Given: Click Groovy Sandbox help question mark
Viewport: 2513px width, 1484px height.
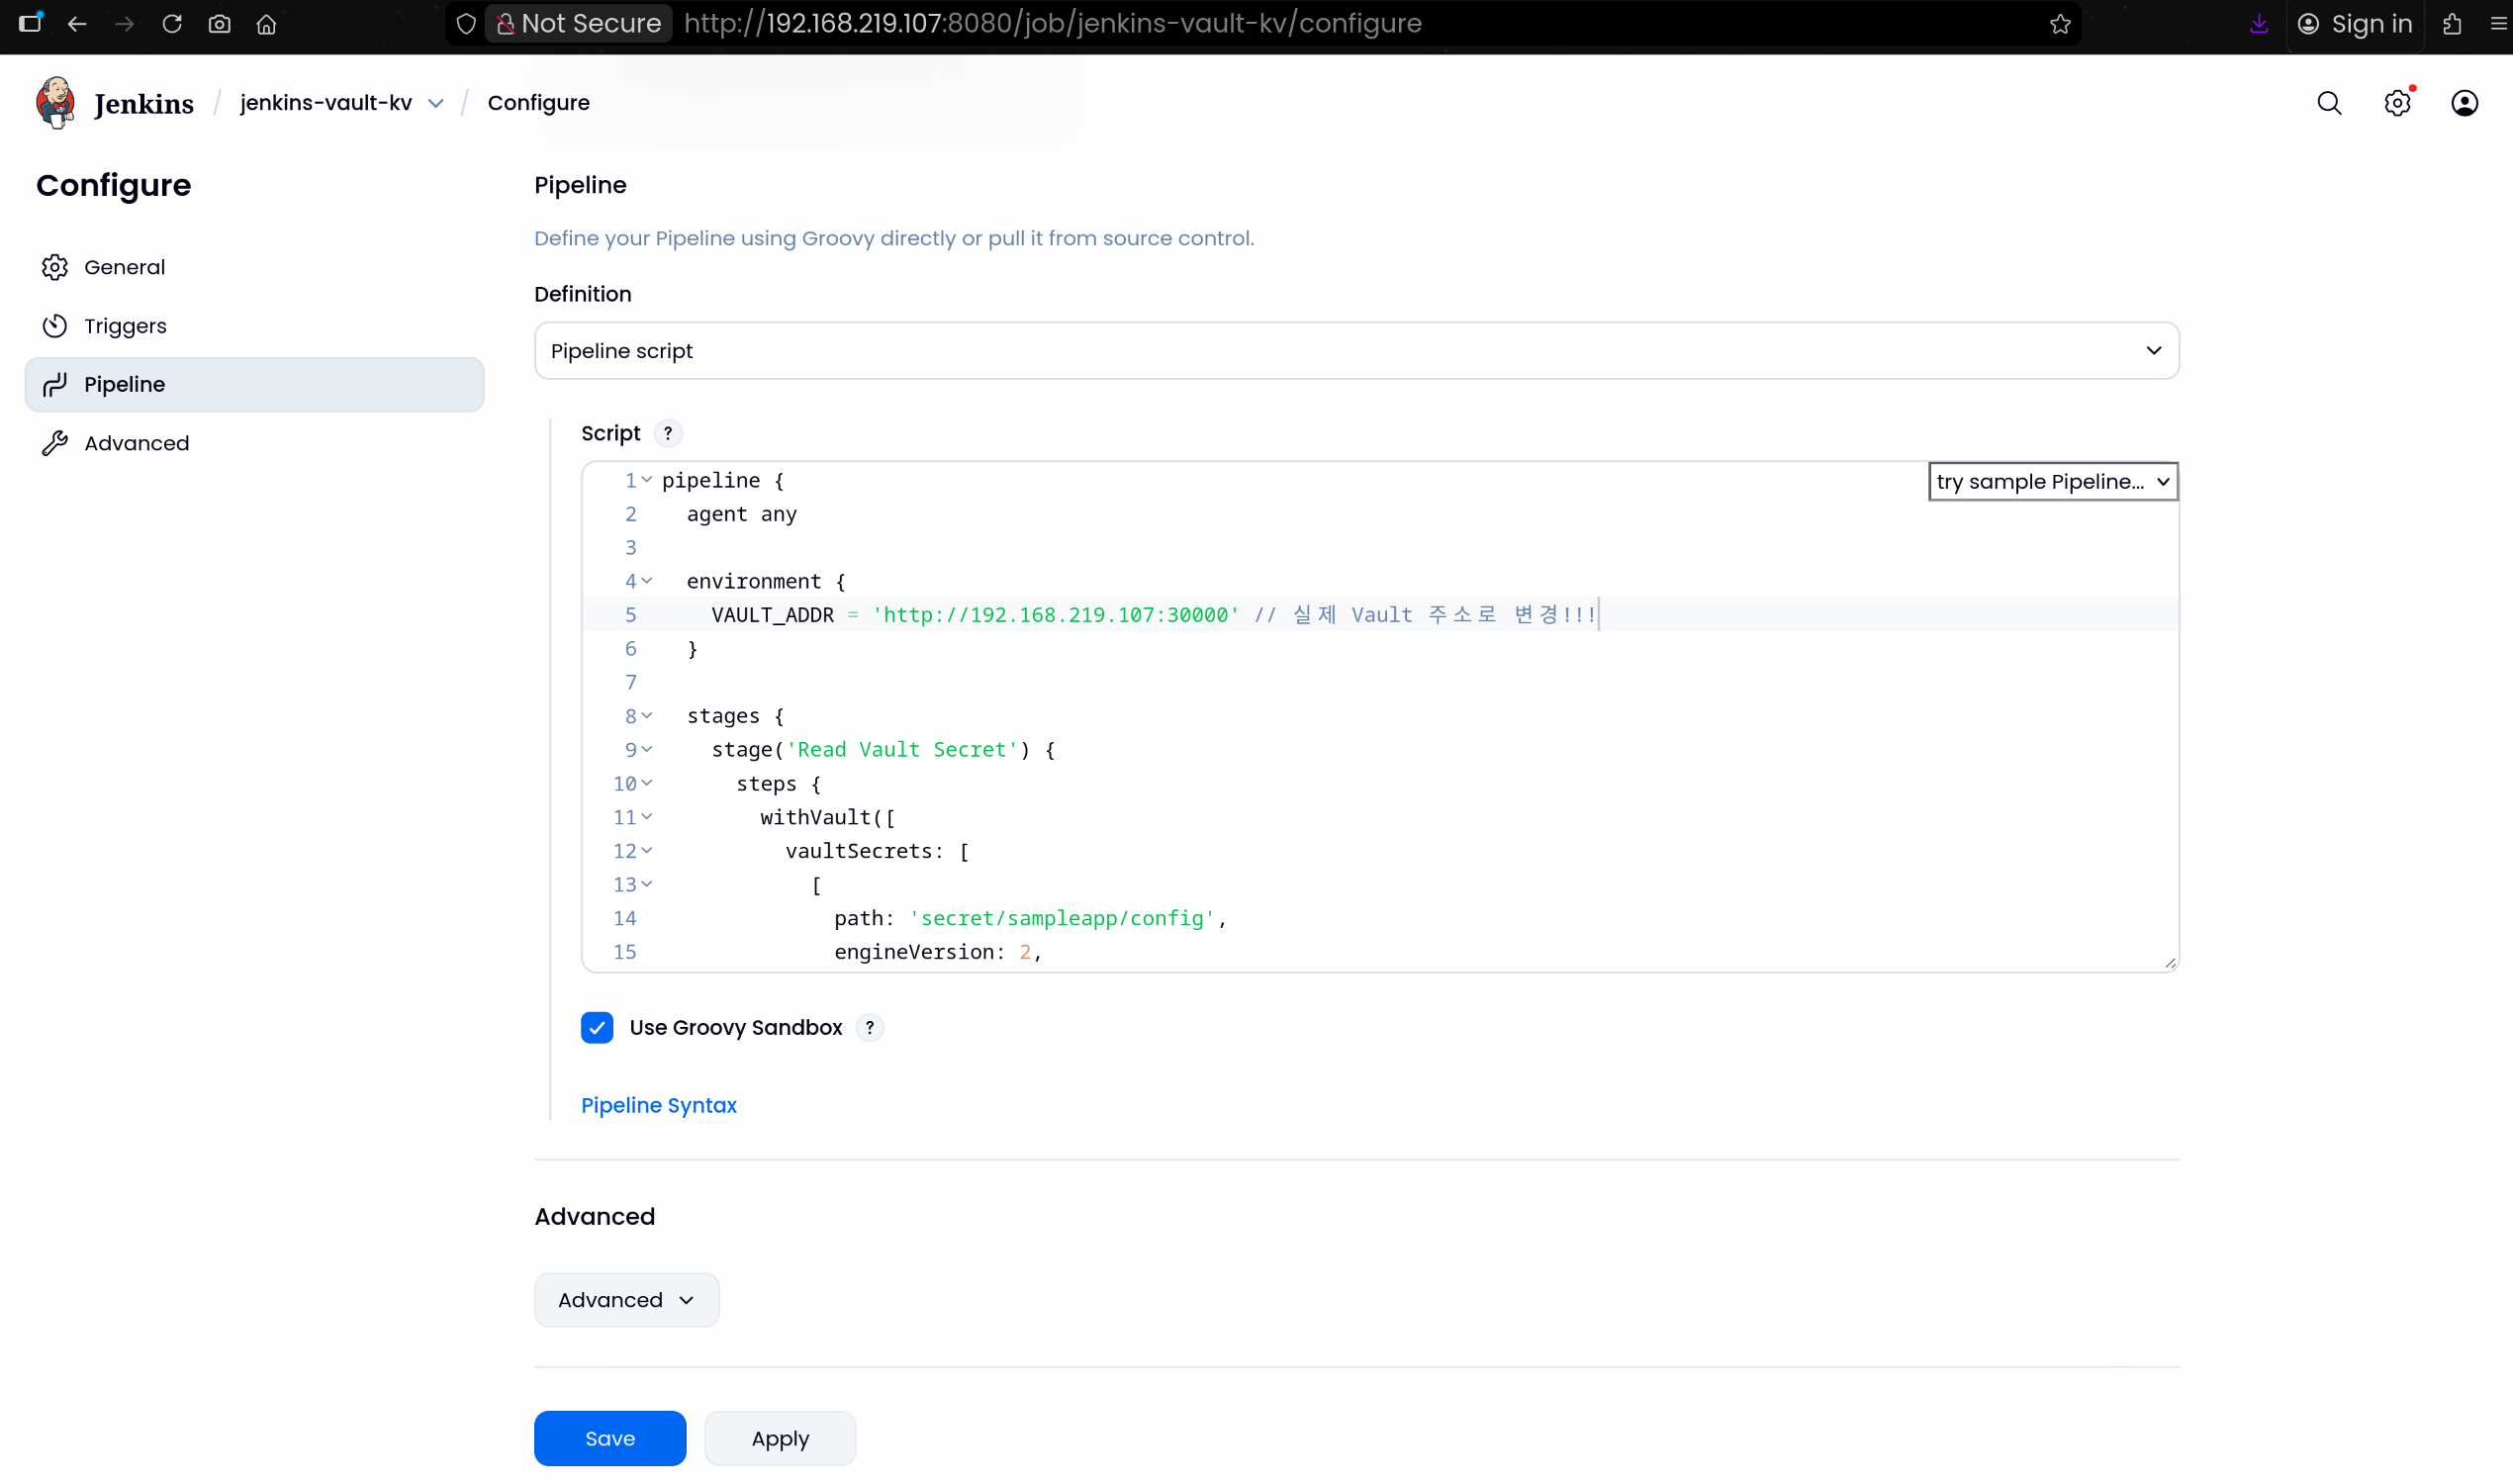Looking at the screenshot, I should [869, 1027].
